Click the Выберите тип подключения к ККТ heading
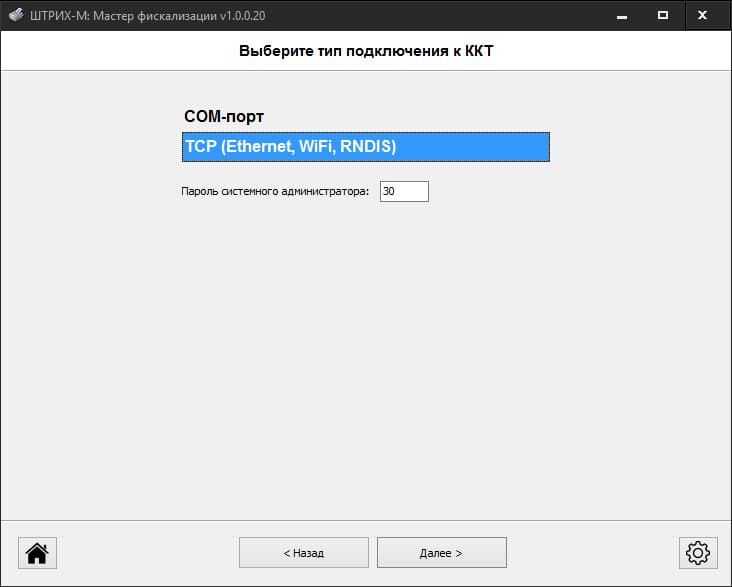The width and height of the screenshot is (732, 587). click(x=366, y=50)
